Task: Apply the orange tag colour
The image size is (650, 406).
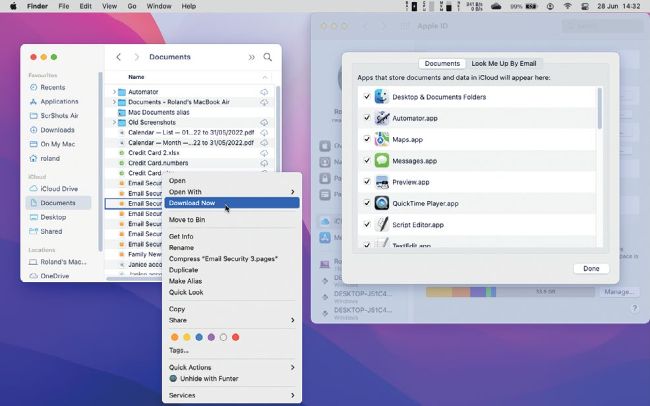Action: [175, 338]
